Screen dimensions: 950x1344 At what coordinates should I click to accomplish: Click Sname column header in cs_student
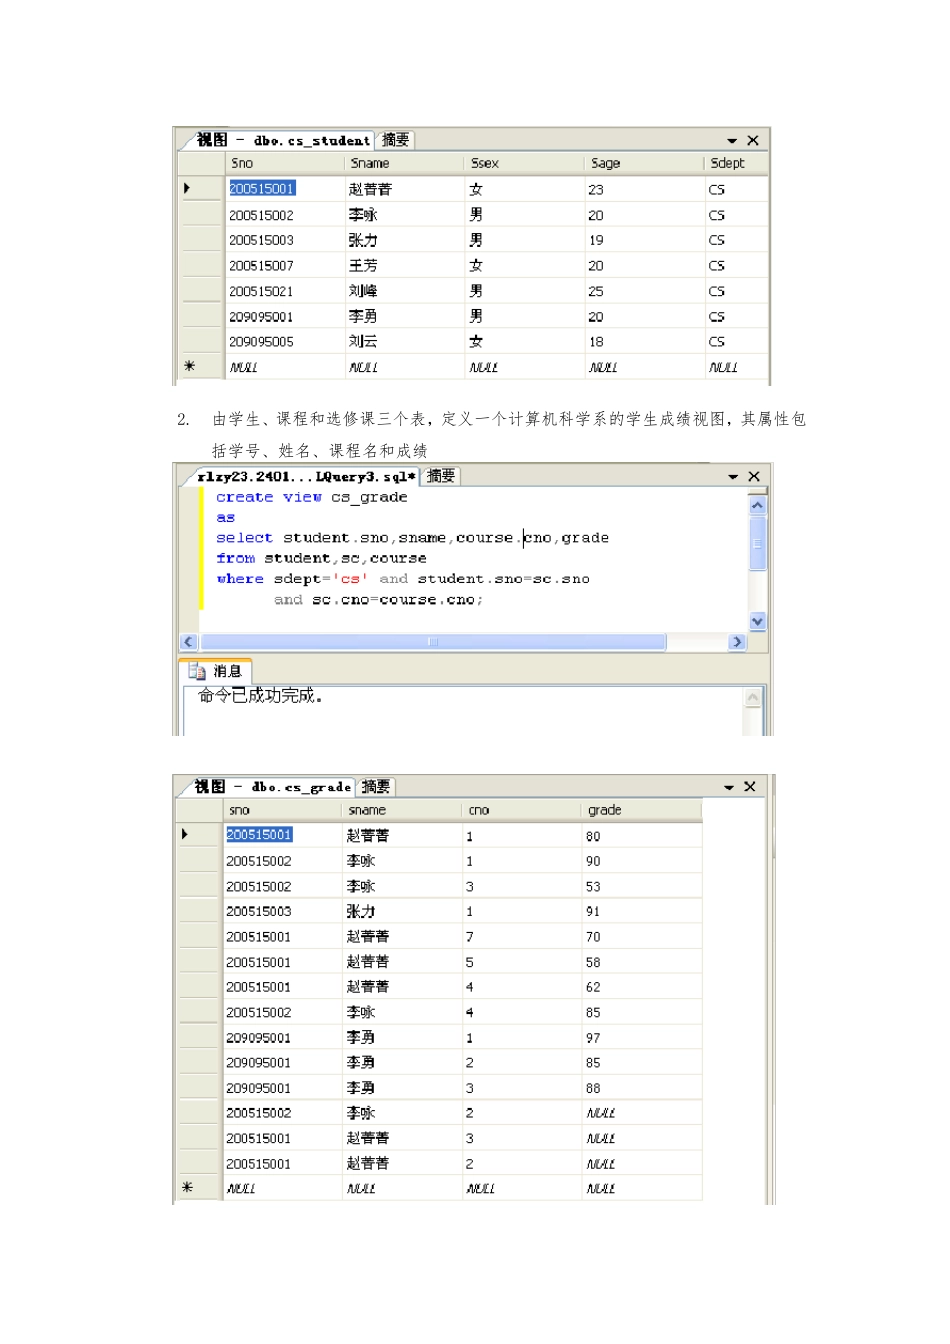pos(403,163)
